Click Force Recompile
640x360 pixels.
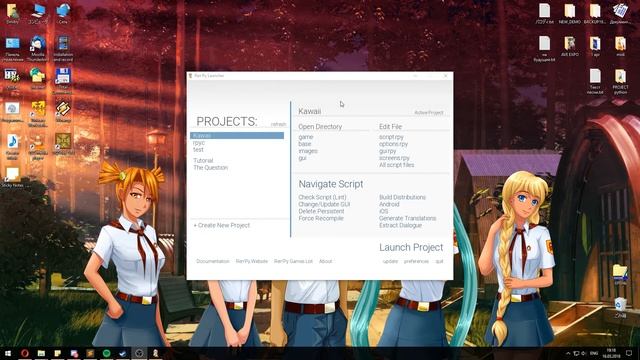[x=321, y=218]
